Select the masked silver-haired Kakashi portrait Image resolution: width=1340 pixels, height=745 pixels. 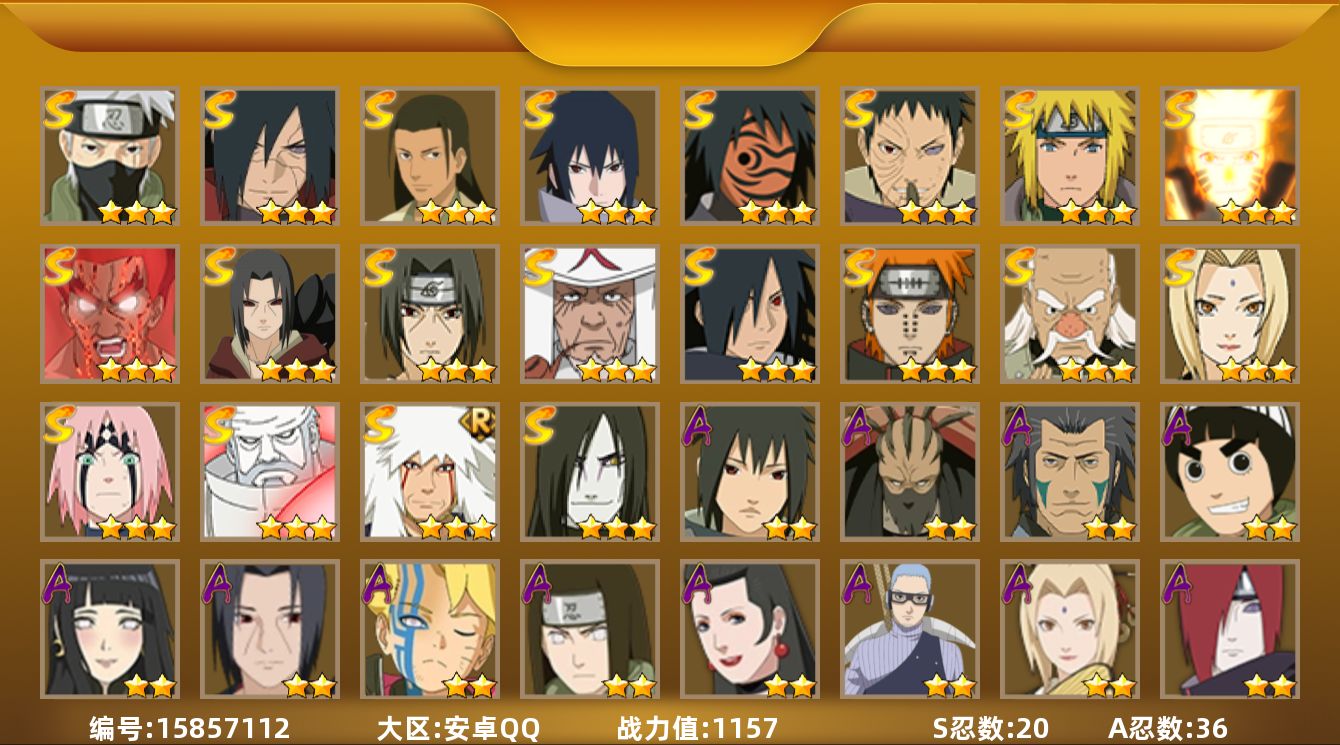(x=110, y=155)
